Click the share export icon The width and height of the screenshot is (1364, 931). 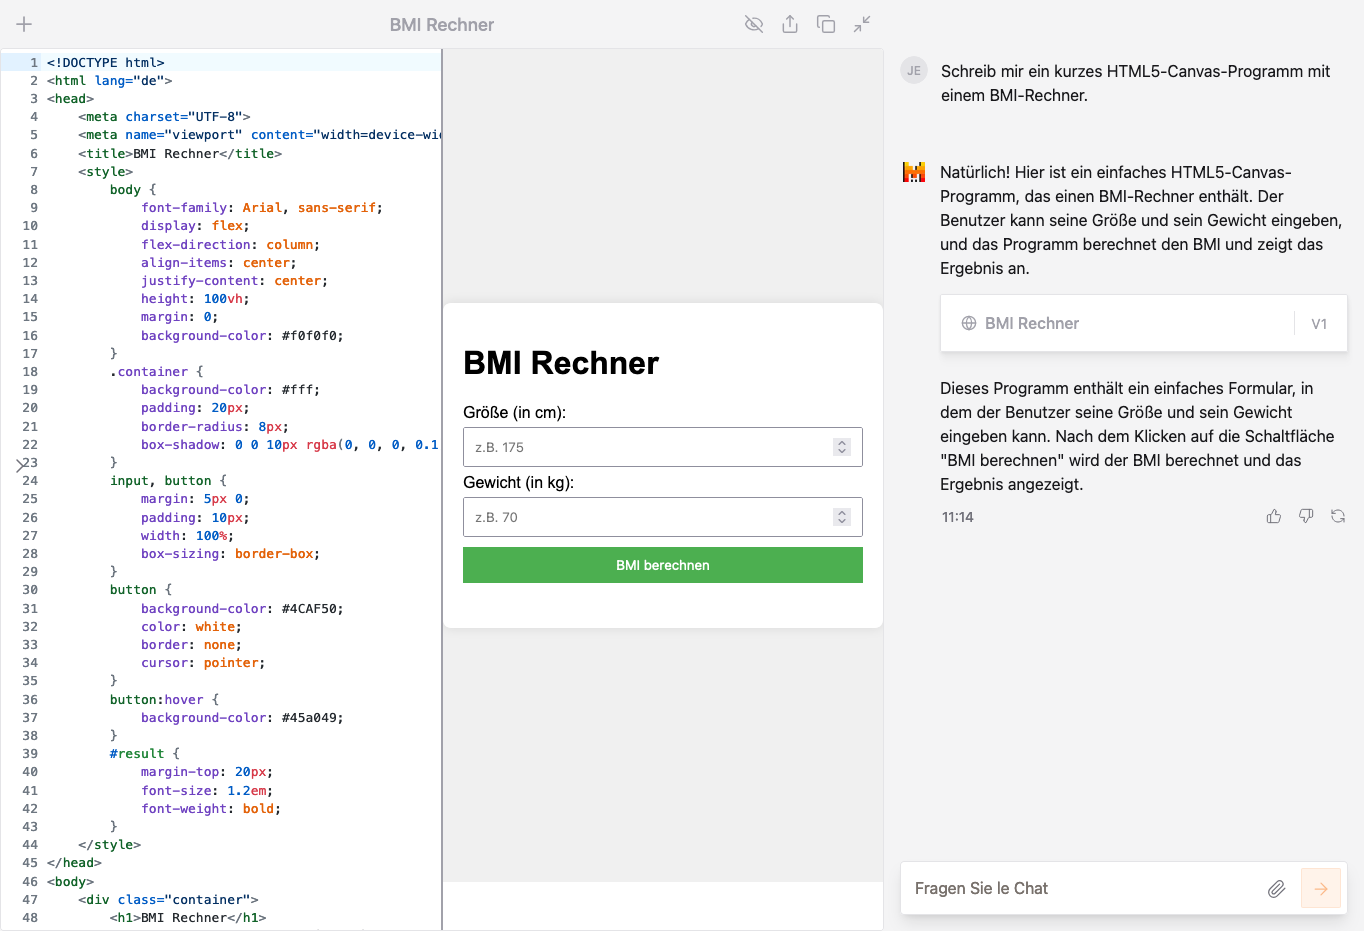coord(790,24)
